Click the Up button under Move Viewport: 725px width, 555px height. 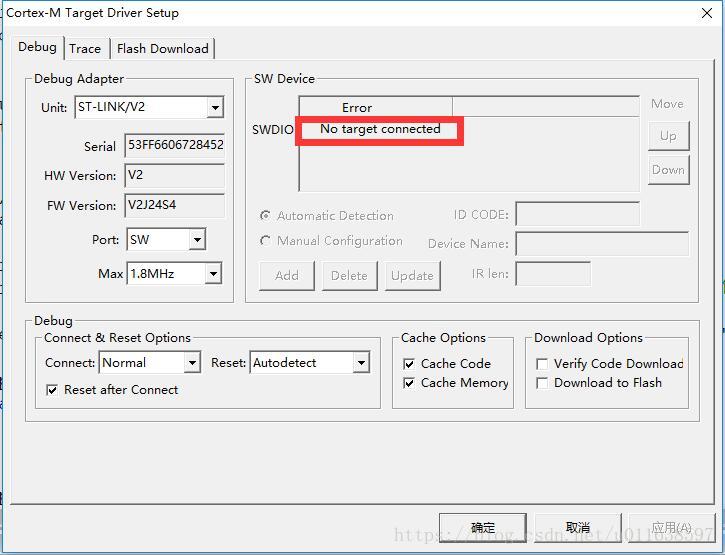click(x=669, y=136)
